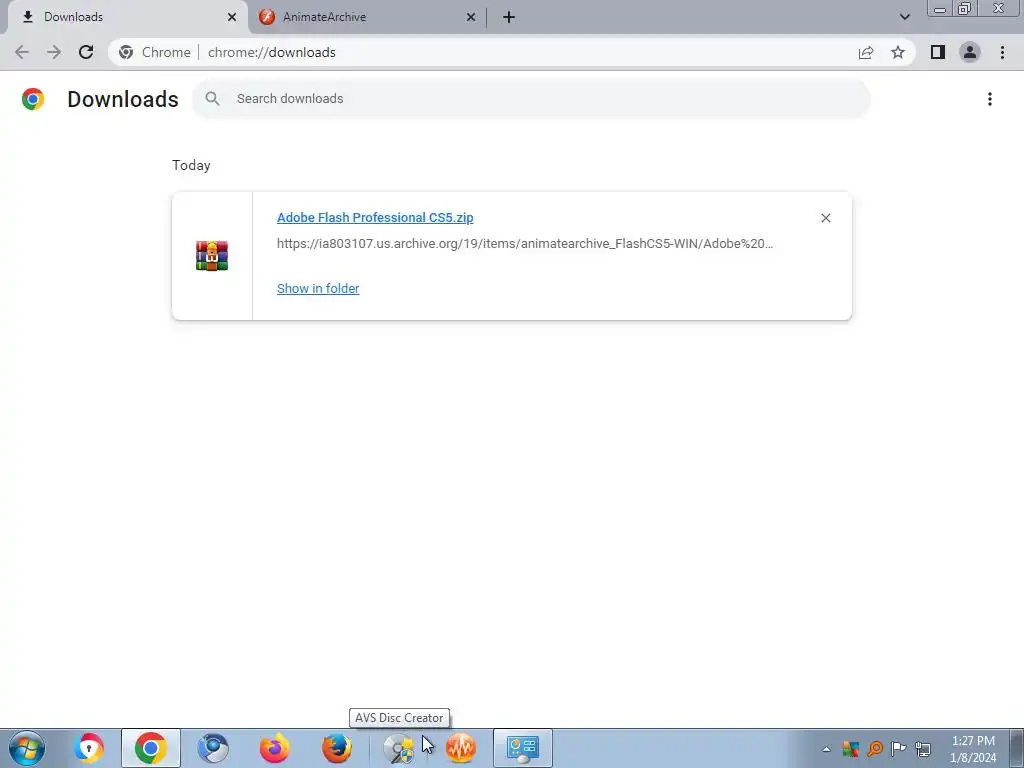
Task: Share this page icon in address bar
Action: (866, 52)
